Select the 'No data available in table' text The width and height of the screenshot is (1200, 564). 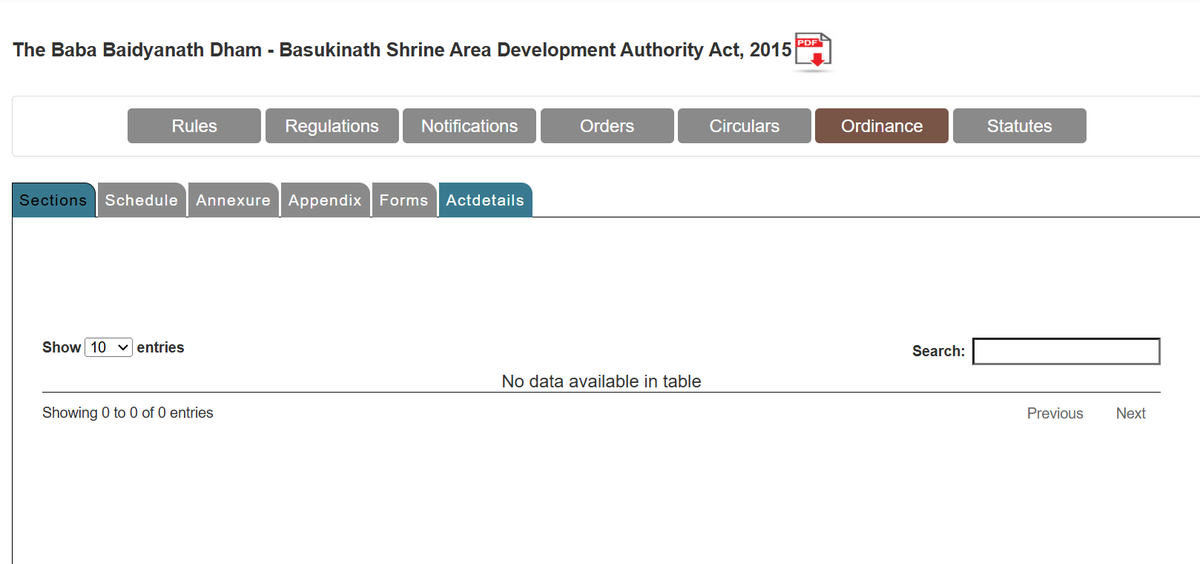tap(601, 381)
